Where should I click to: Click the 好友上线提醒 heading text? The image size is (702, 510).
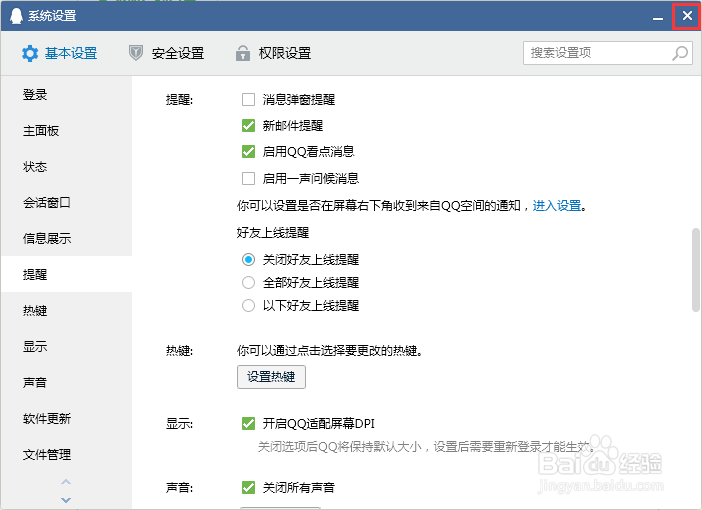point(273,232)
